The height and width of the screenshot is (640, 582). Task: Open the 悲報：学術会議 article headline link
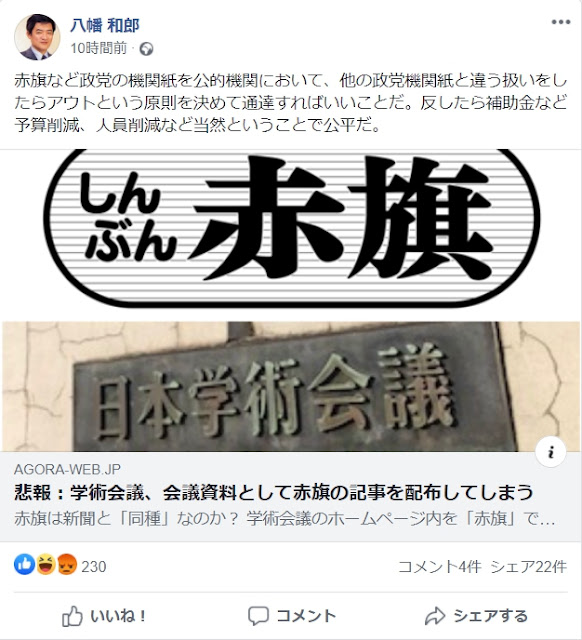[x=274, y=492]
